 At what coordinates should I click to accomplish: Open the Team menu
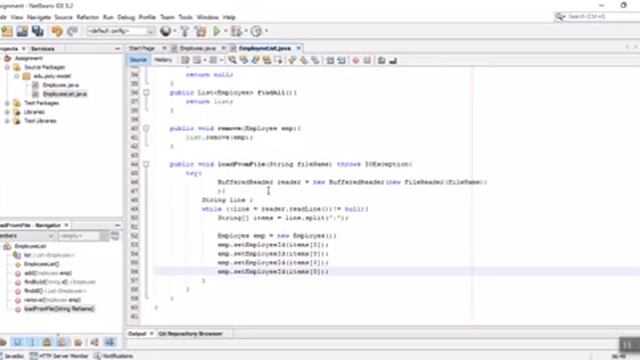[167, 17]
